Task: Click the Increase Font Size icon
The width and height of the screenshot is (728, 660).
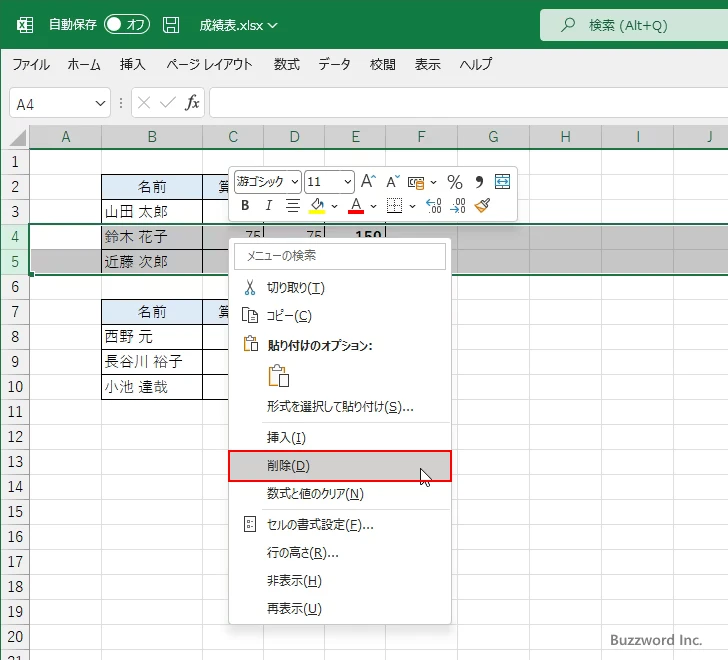Action: coord(369,181)
